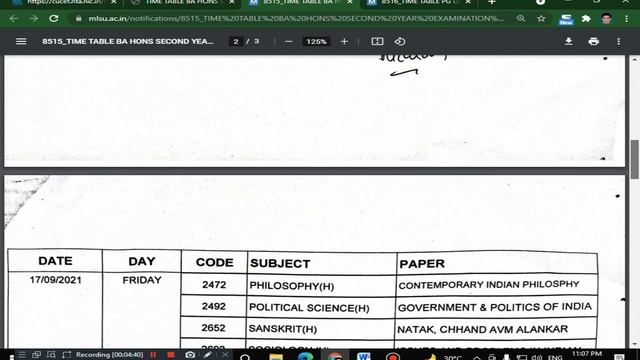This screenshot has height=360, width=640.
Task: Click the PDF title 8515_TIME TABLE BA HONS
Action: pos(128,41)
